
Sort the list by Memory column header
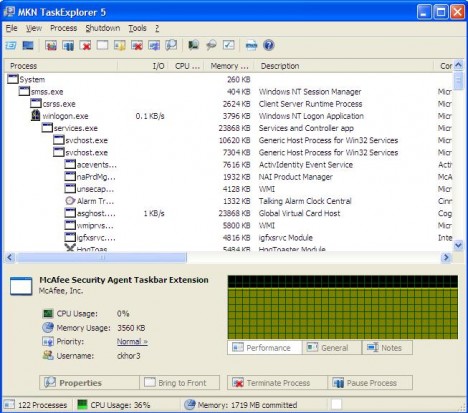click(x=229, y=66)
